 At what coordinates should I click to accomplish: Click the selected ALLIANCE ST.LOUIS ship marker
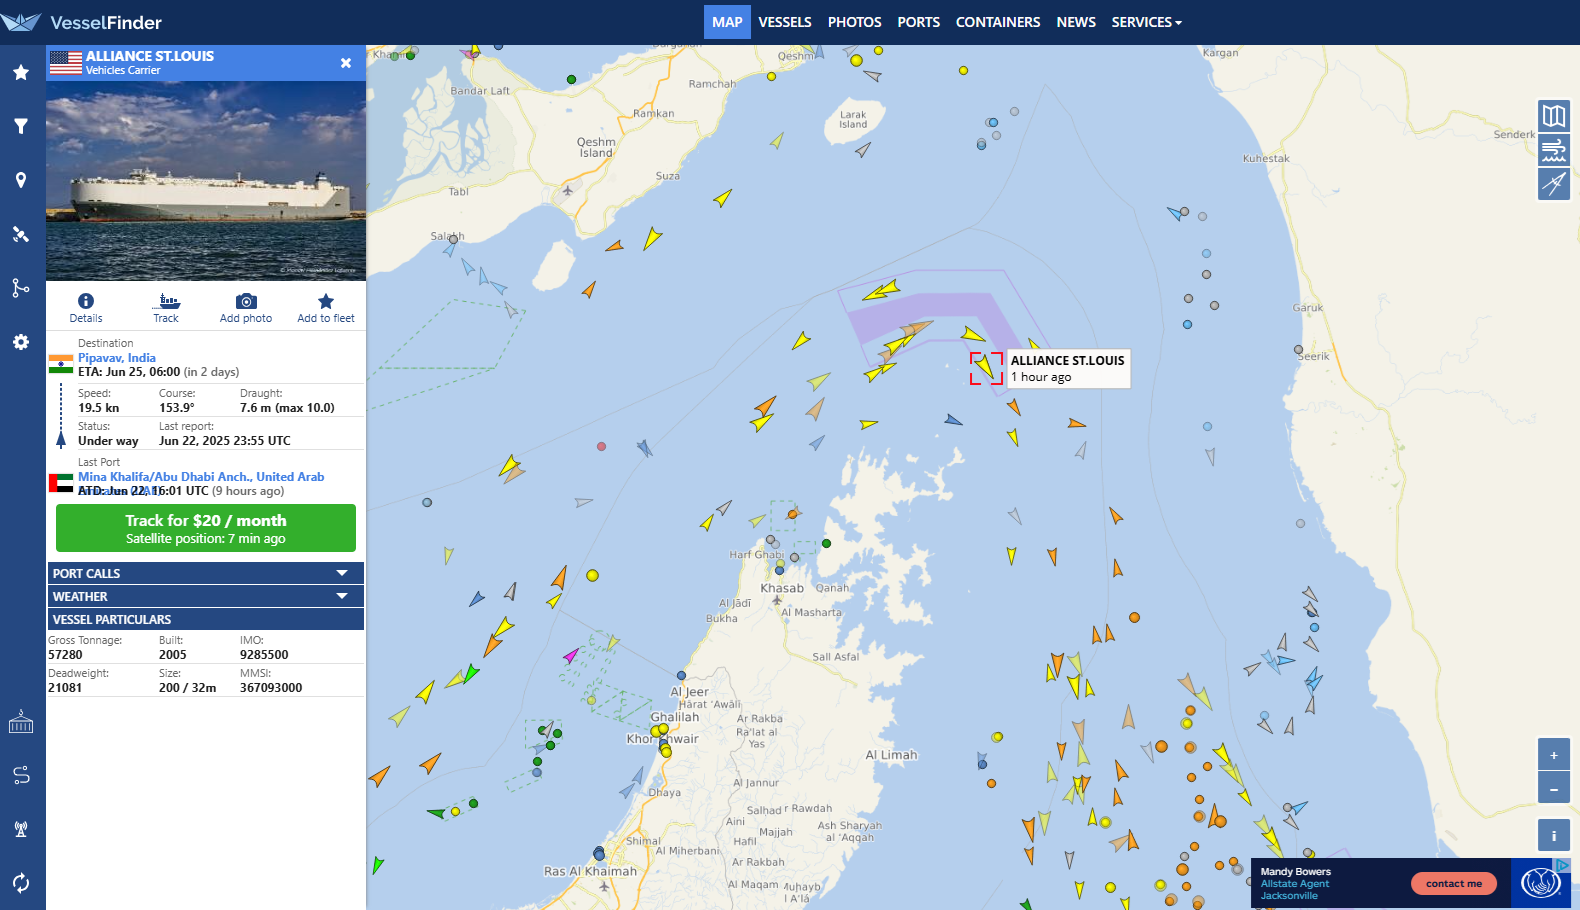[986, 367]
